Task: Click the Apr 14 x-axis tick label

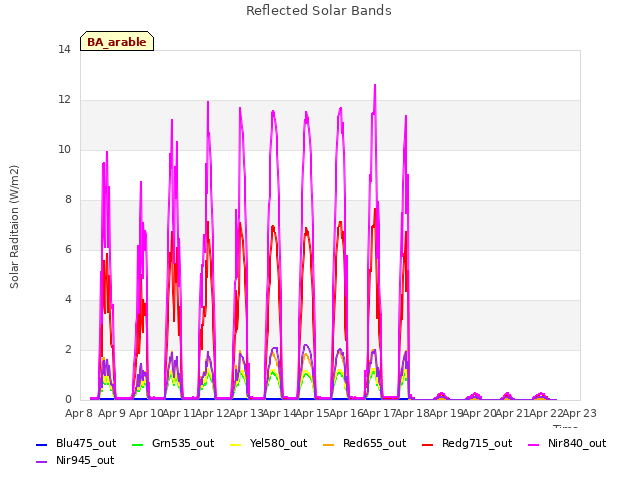Action: click(x=279, y=413)
